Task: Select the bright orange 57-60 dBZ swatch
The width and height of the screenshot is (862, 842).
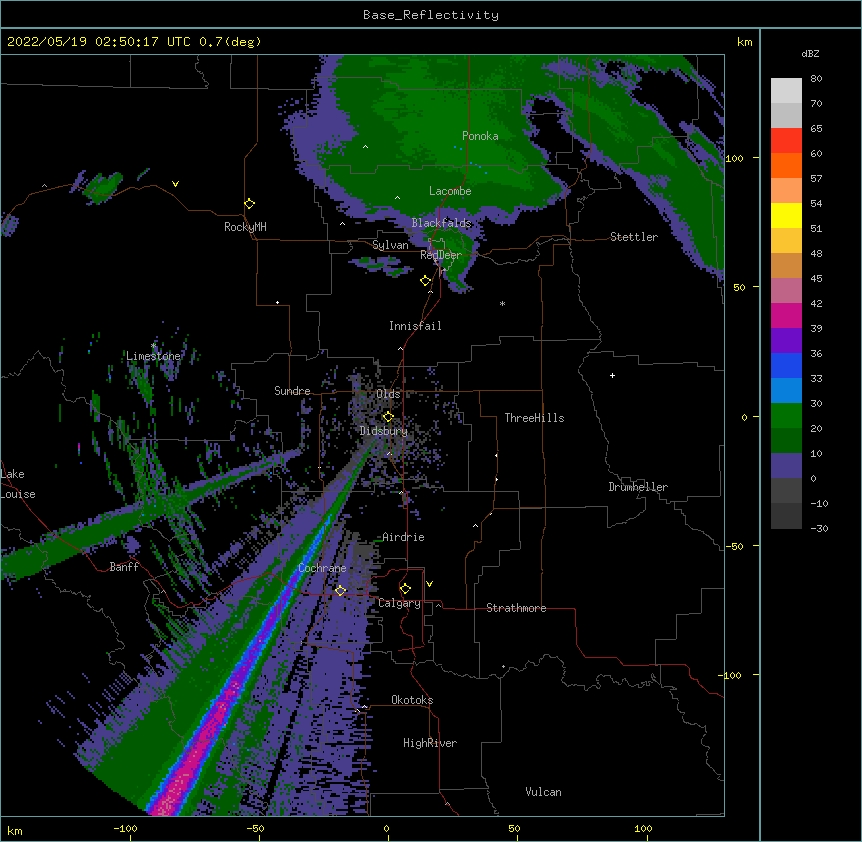Action: [x=786, y=165]
